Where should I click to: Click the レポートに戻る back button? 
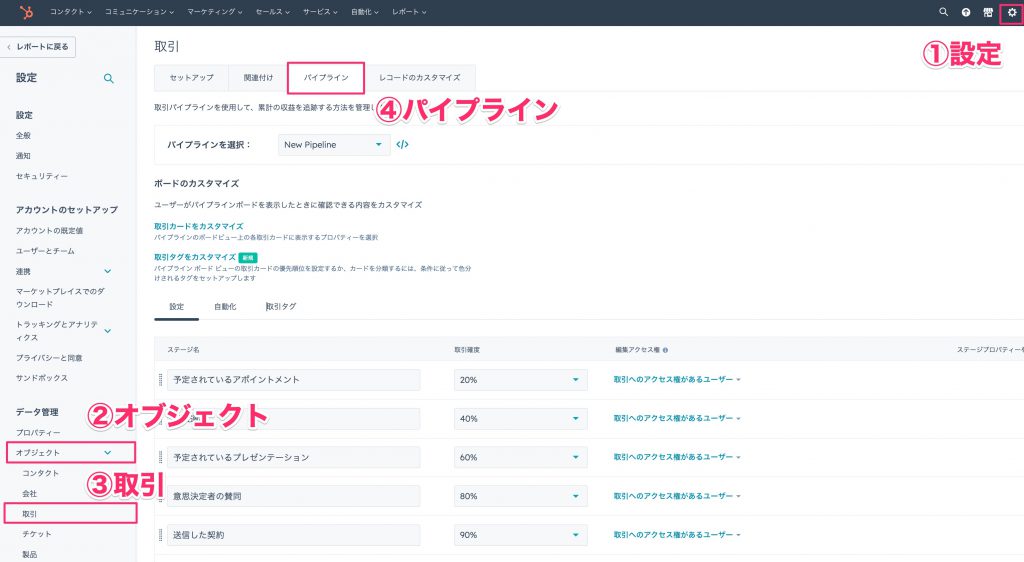[x=39, y=46]
